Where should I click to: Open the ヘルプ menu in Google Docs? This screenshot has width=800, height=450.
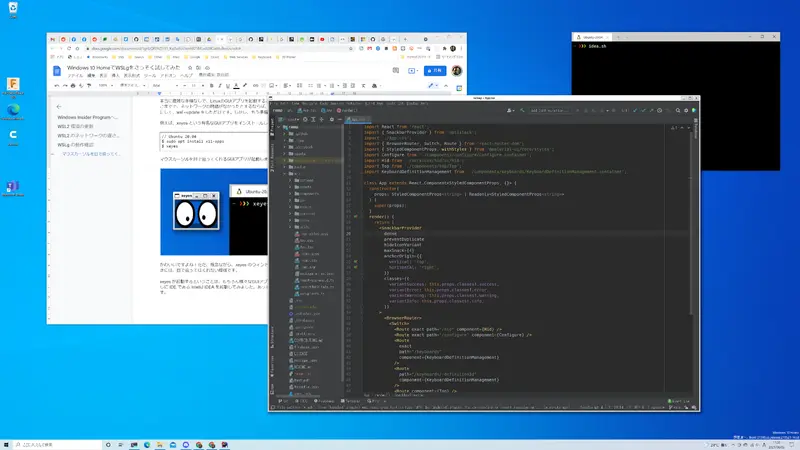point(187,76)
